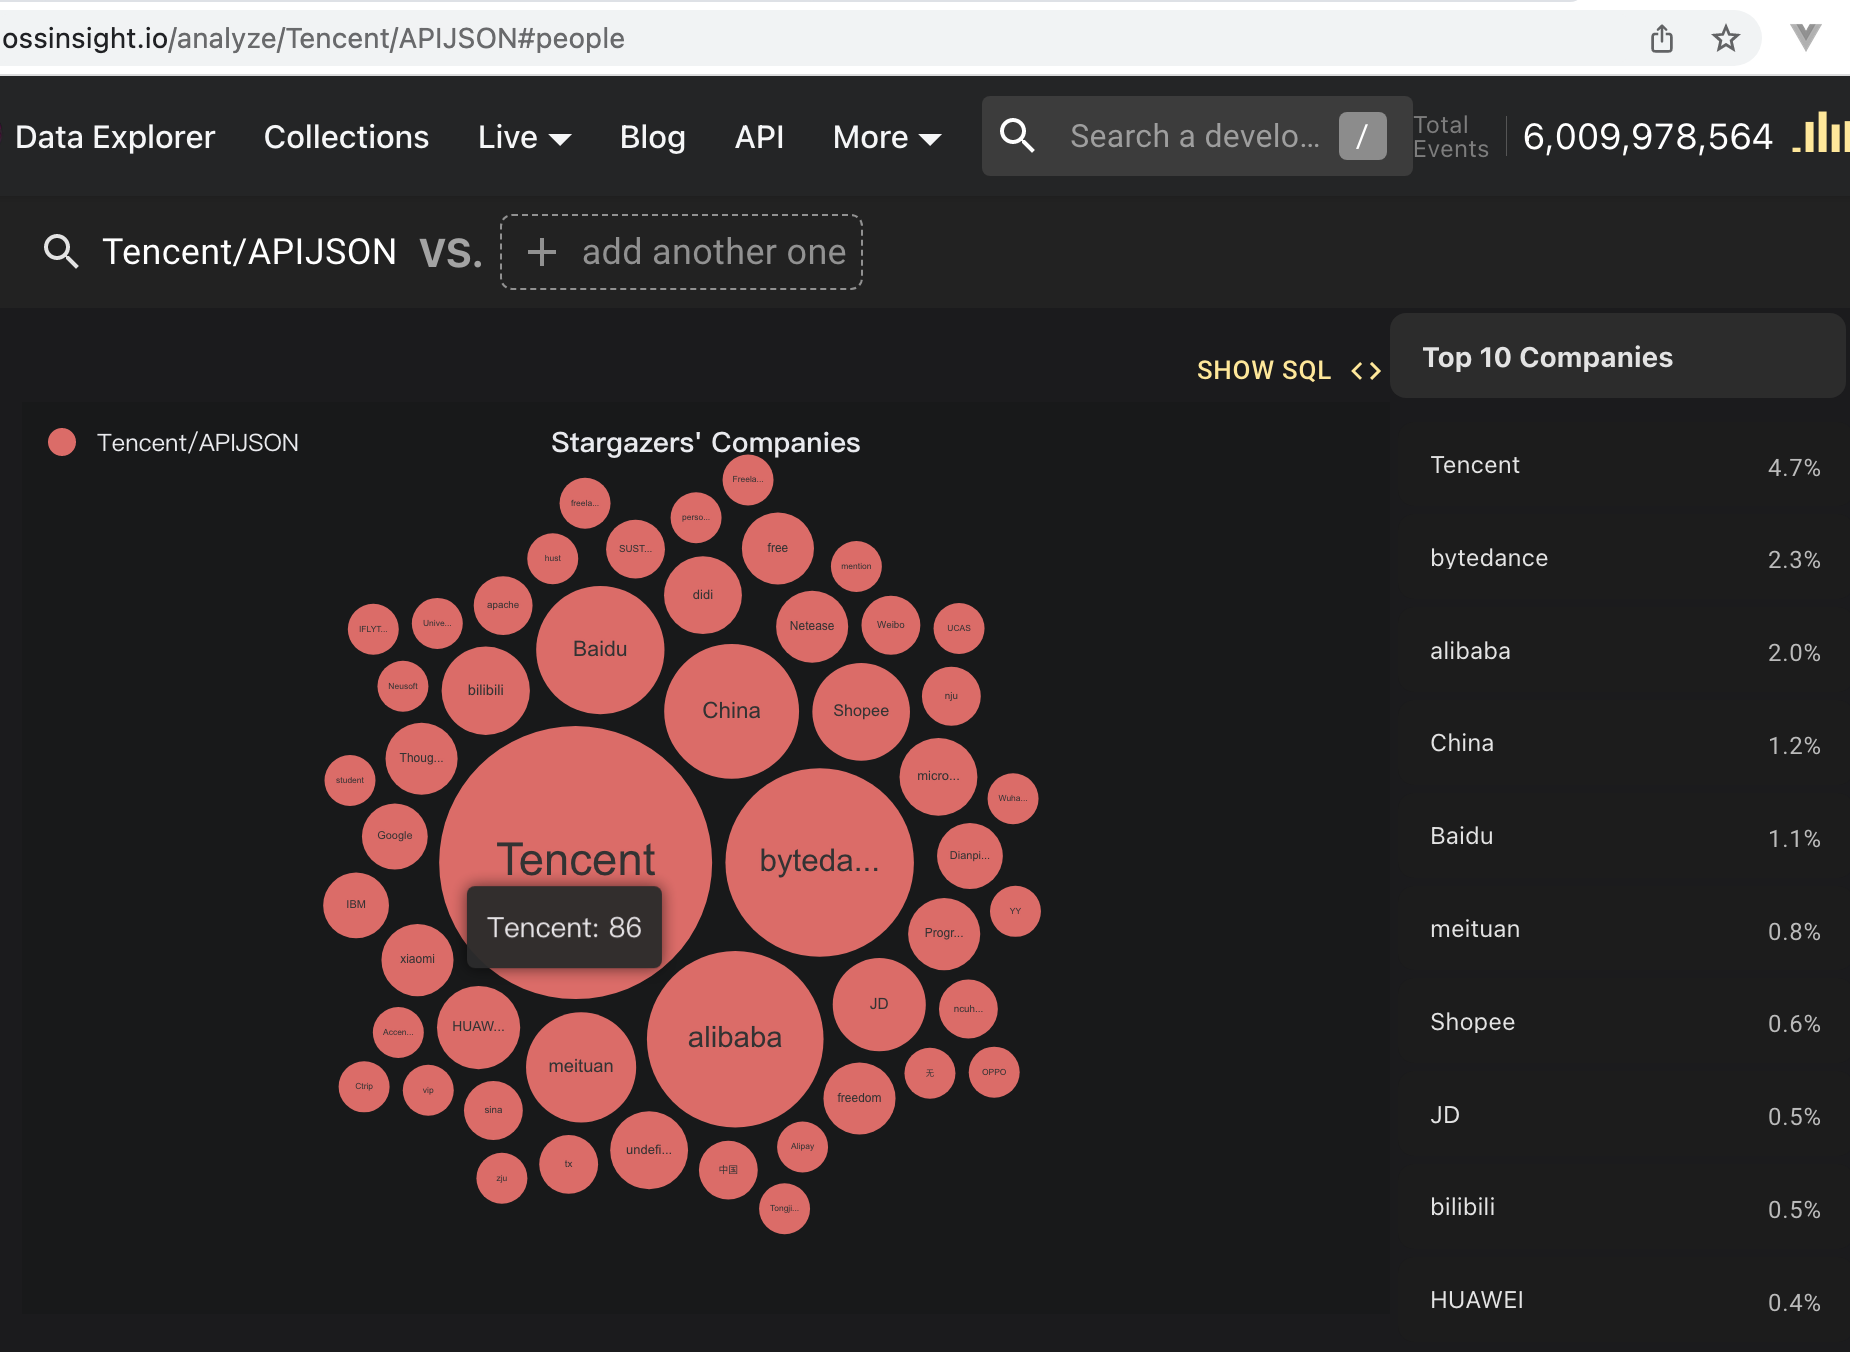Screen dimensions: 1850x1352
Task: Click the plus icon to add repository
Action: 541,252
